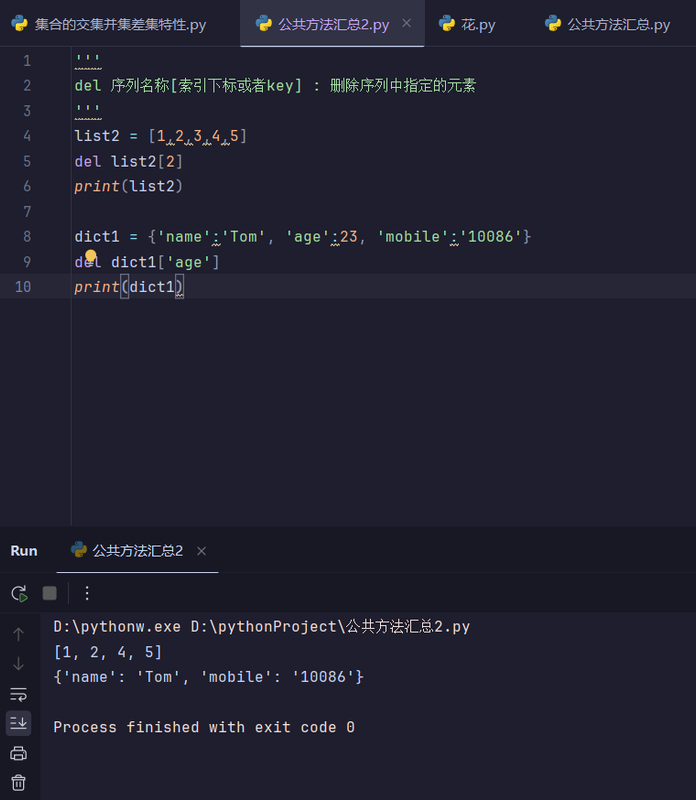Place cursor on 'list2 = [1,2,3,4,5]' line
696x800 pixels.
pos(161,136)
